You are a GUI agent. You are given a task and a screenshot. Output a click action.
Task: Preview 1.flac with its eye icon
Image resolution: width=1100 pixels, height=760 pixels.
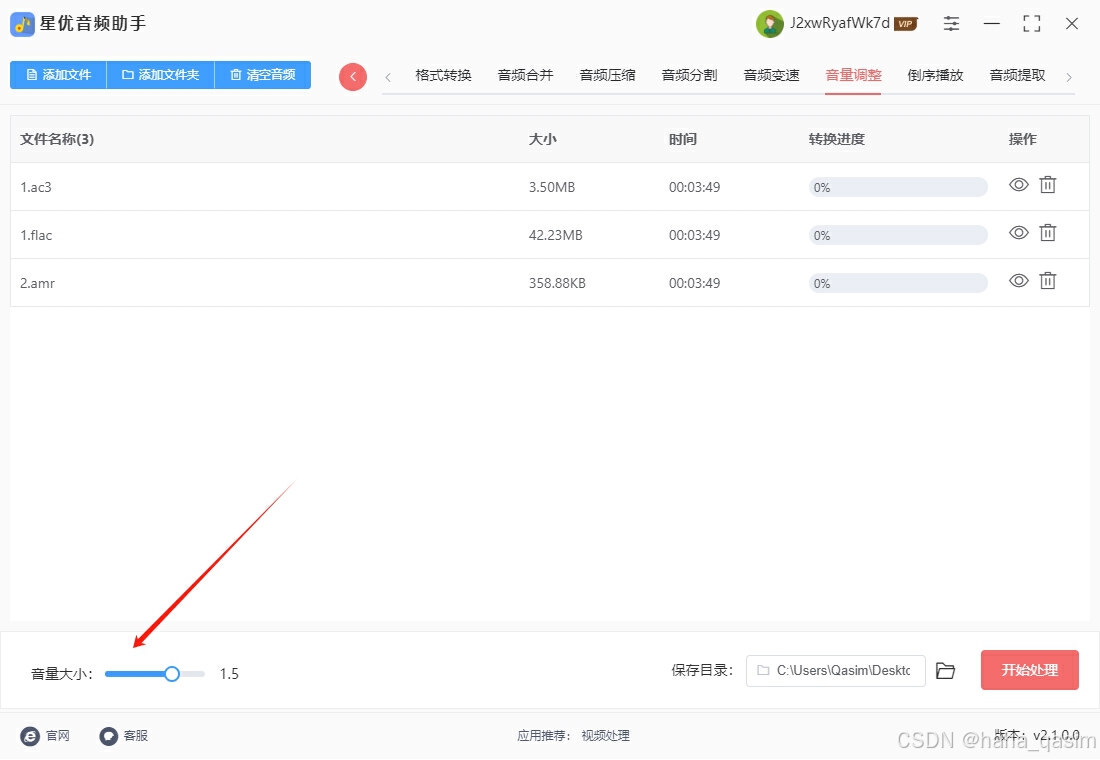click(1019, 232)
